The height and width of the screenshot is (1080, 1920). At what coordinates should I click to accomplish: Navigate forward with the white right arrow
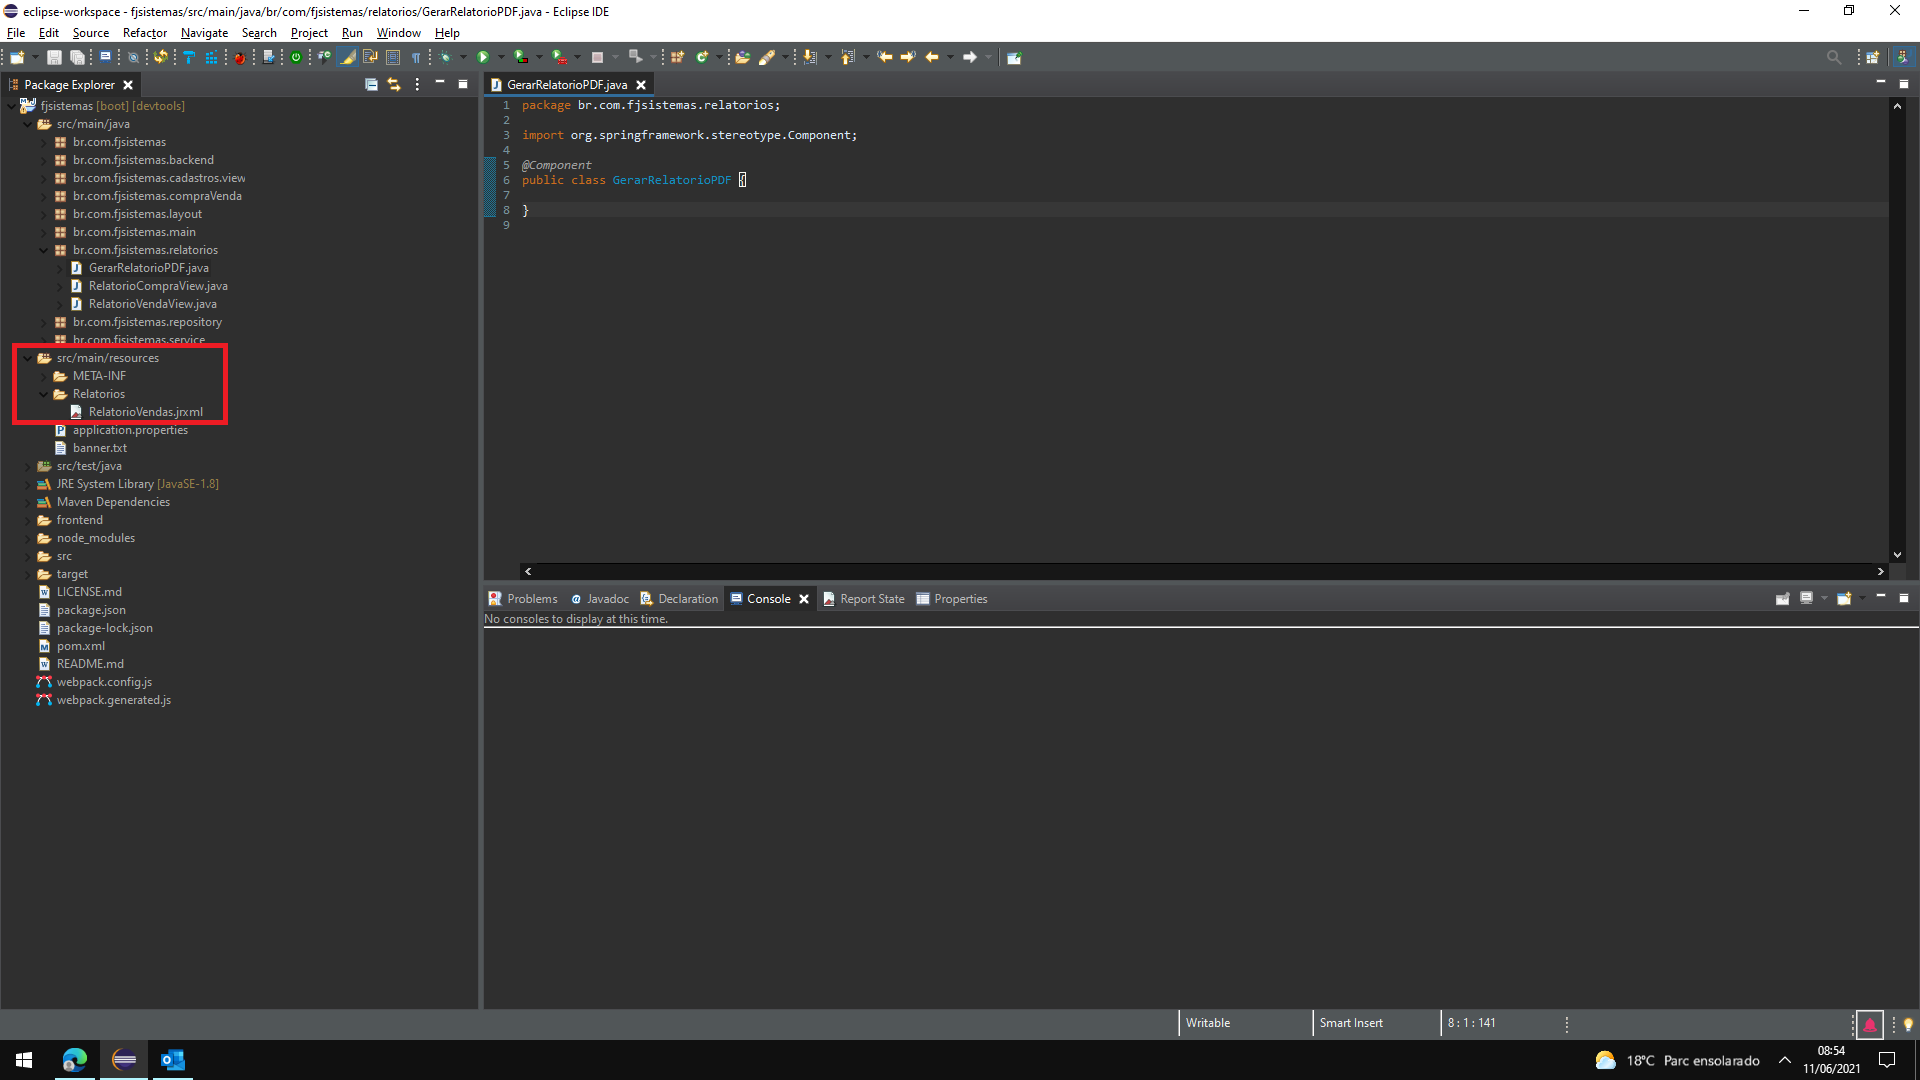(970, 58)
